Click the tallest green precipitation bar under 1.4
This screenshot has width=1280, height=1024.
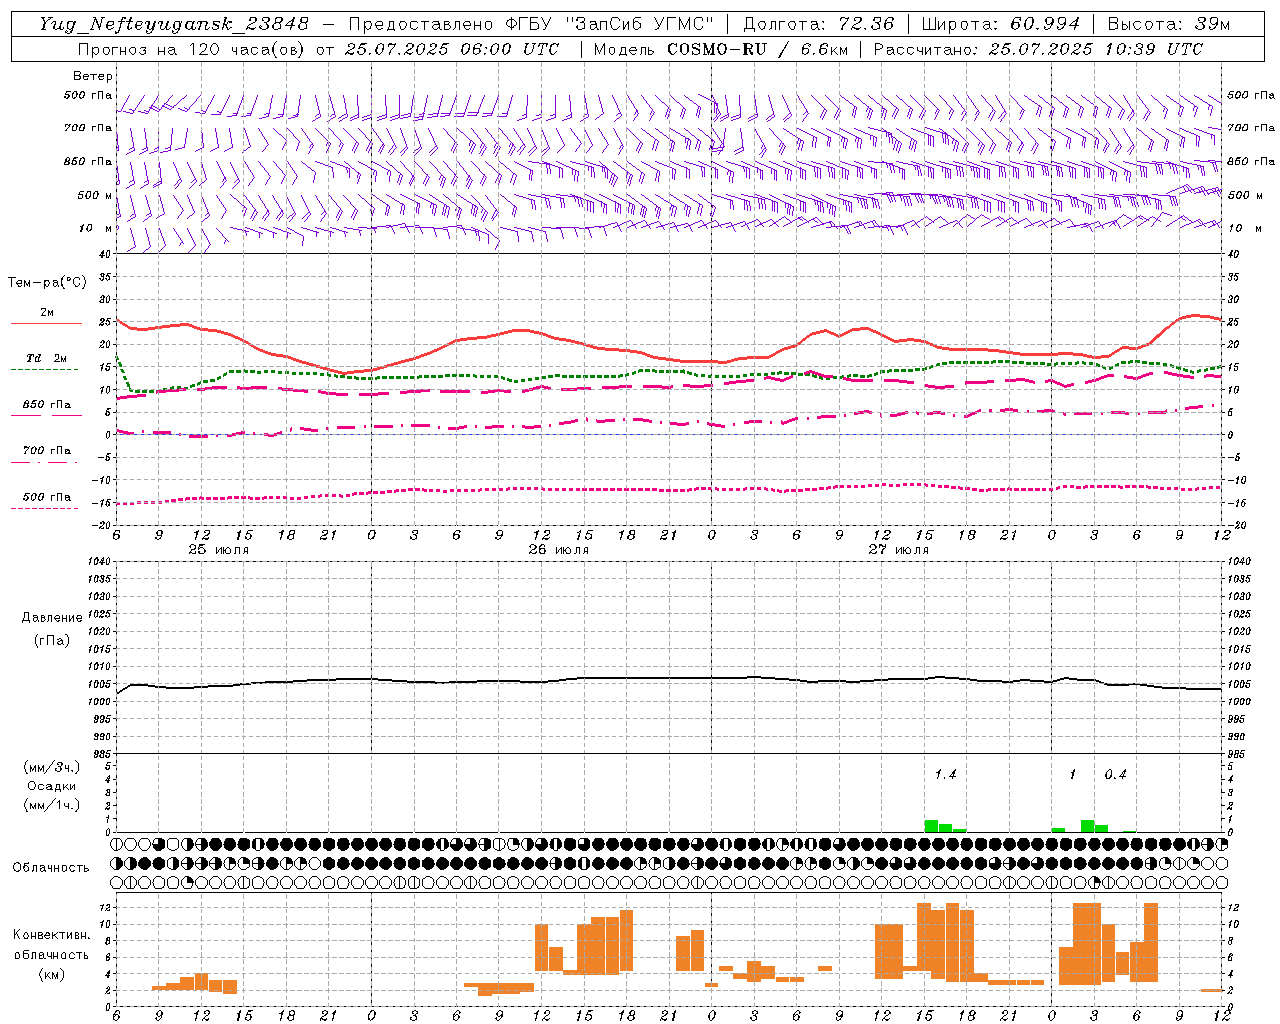(931, 826)
